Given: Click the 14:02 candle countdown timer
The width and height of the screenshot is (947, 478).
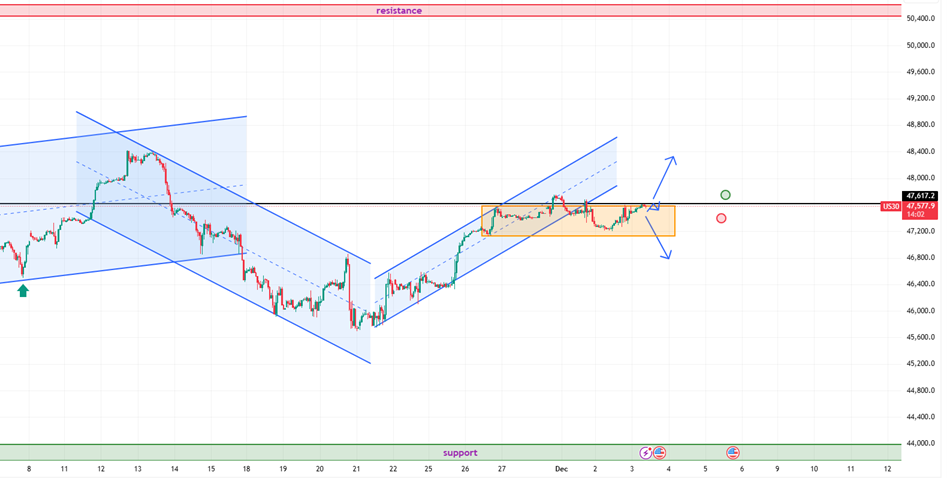Looking at the screenshot, I should click(915, 215).
